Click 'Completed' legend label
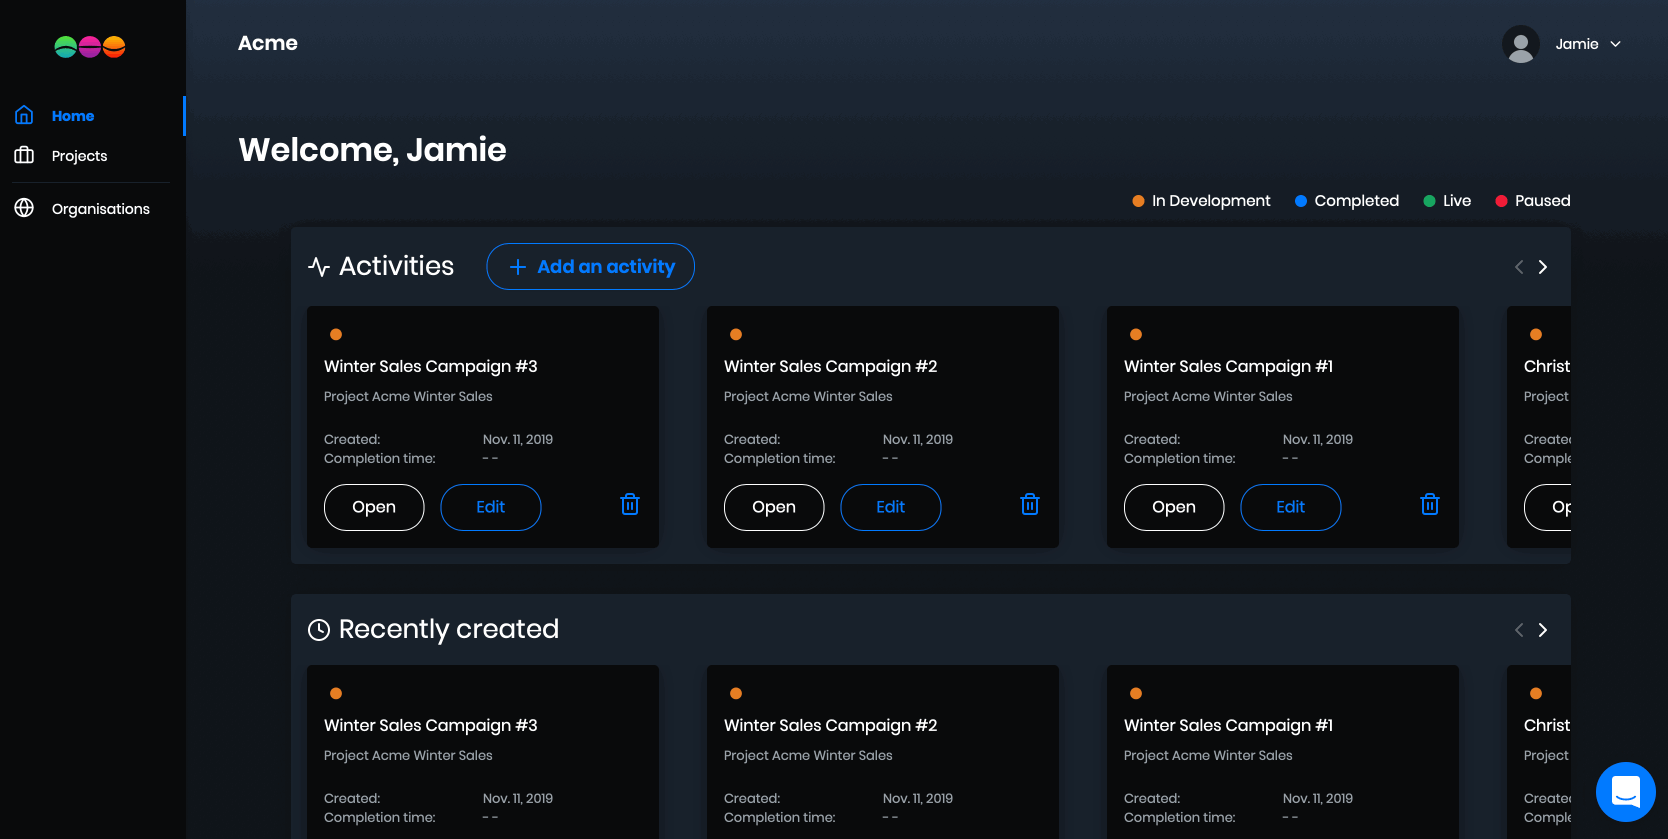The image size is (1668, 839). [x=1357, y=201]
